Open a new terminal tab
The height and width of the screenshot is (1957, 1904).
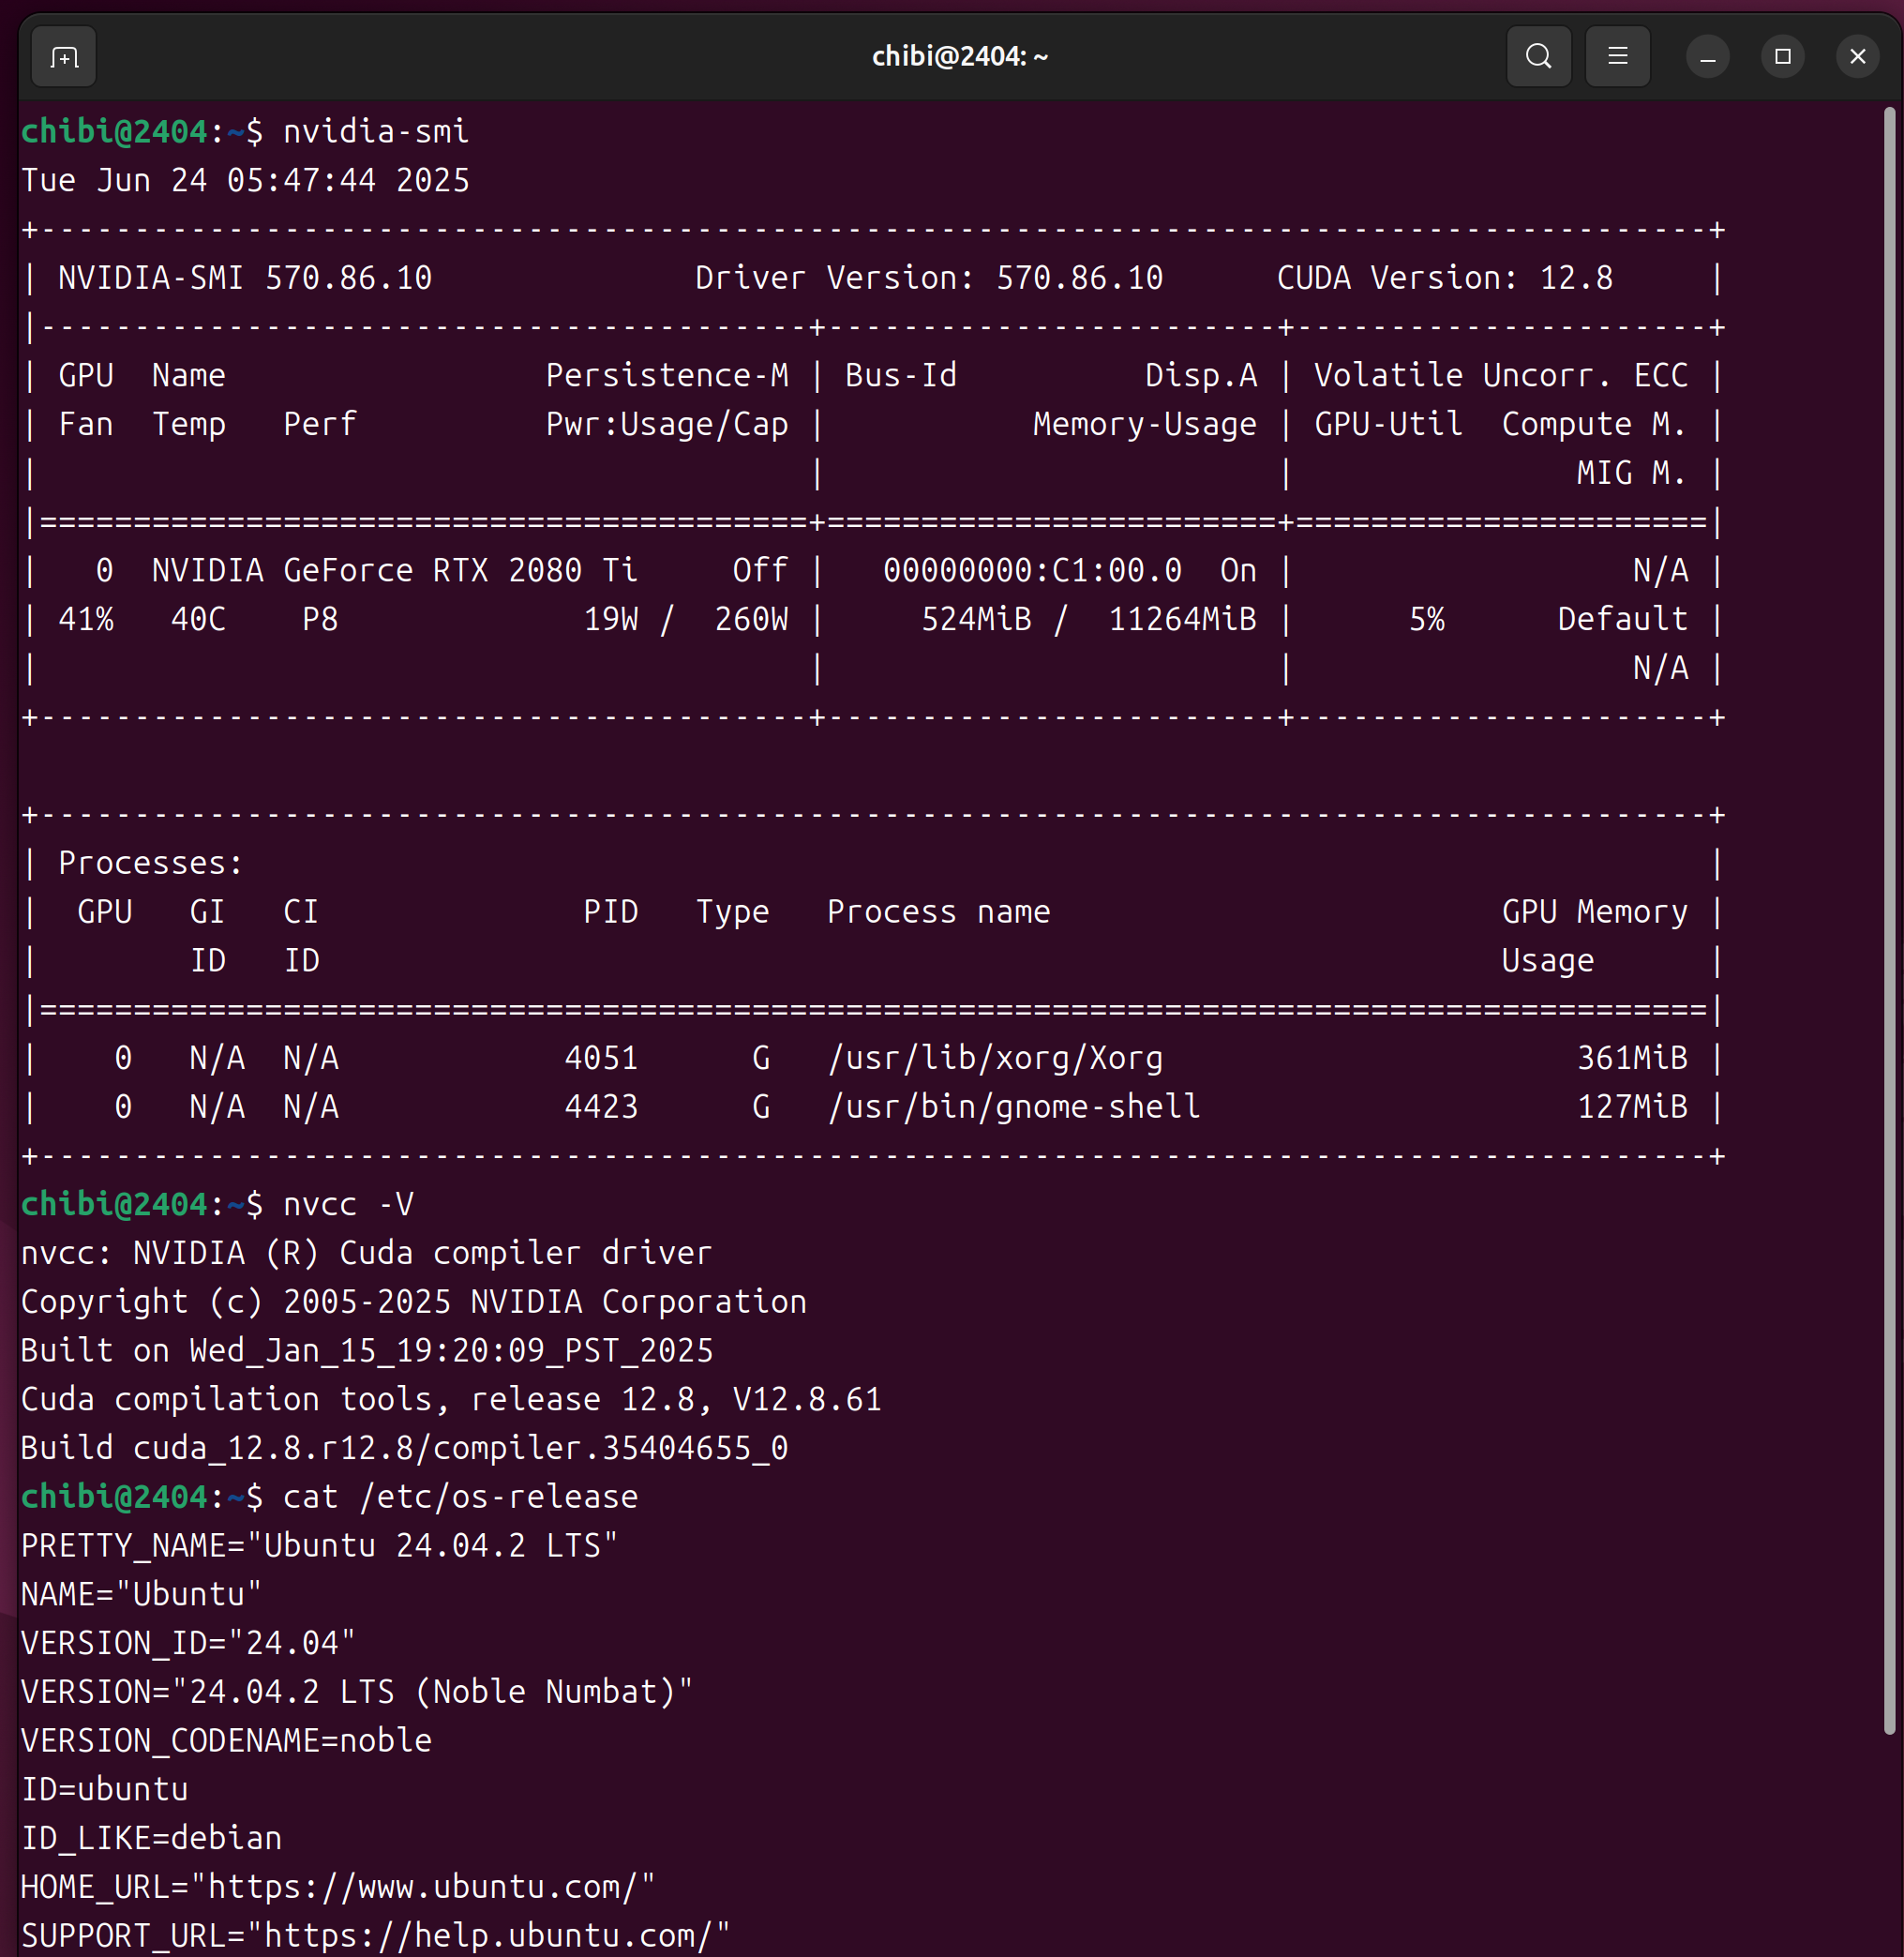(x=64, y=57)
